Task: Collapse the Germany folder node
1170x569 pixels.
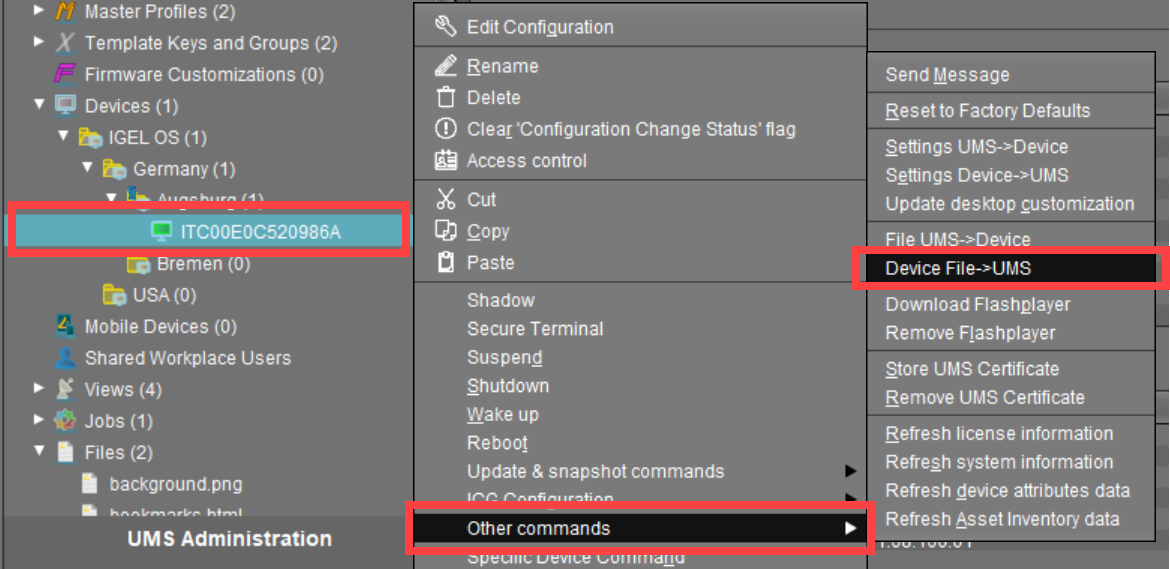Action: (x=87, y=168)
